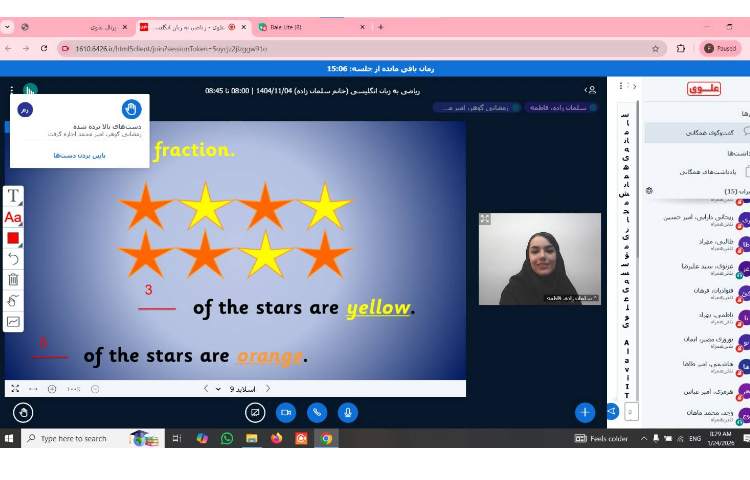Select user وجد محمد ماهان
Screen dimensions: 750x480
coord(697,415)
